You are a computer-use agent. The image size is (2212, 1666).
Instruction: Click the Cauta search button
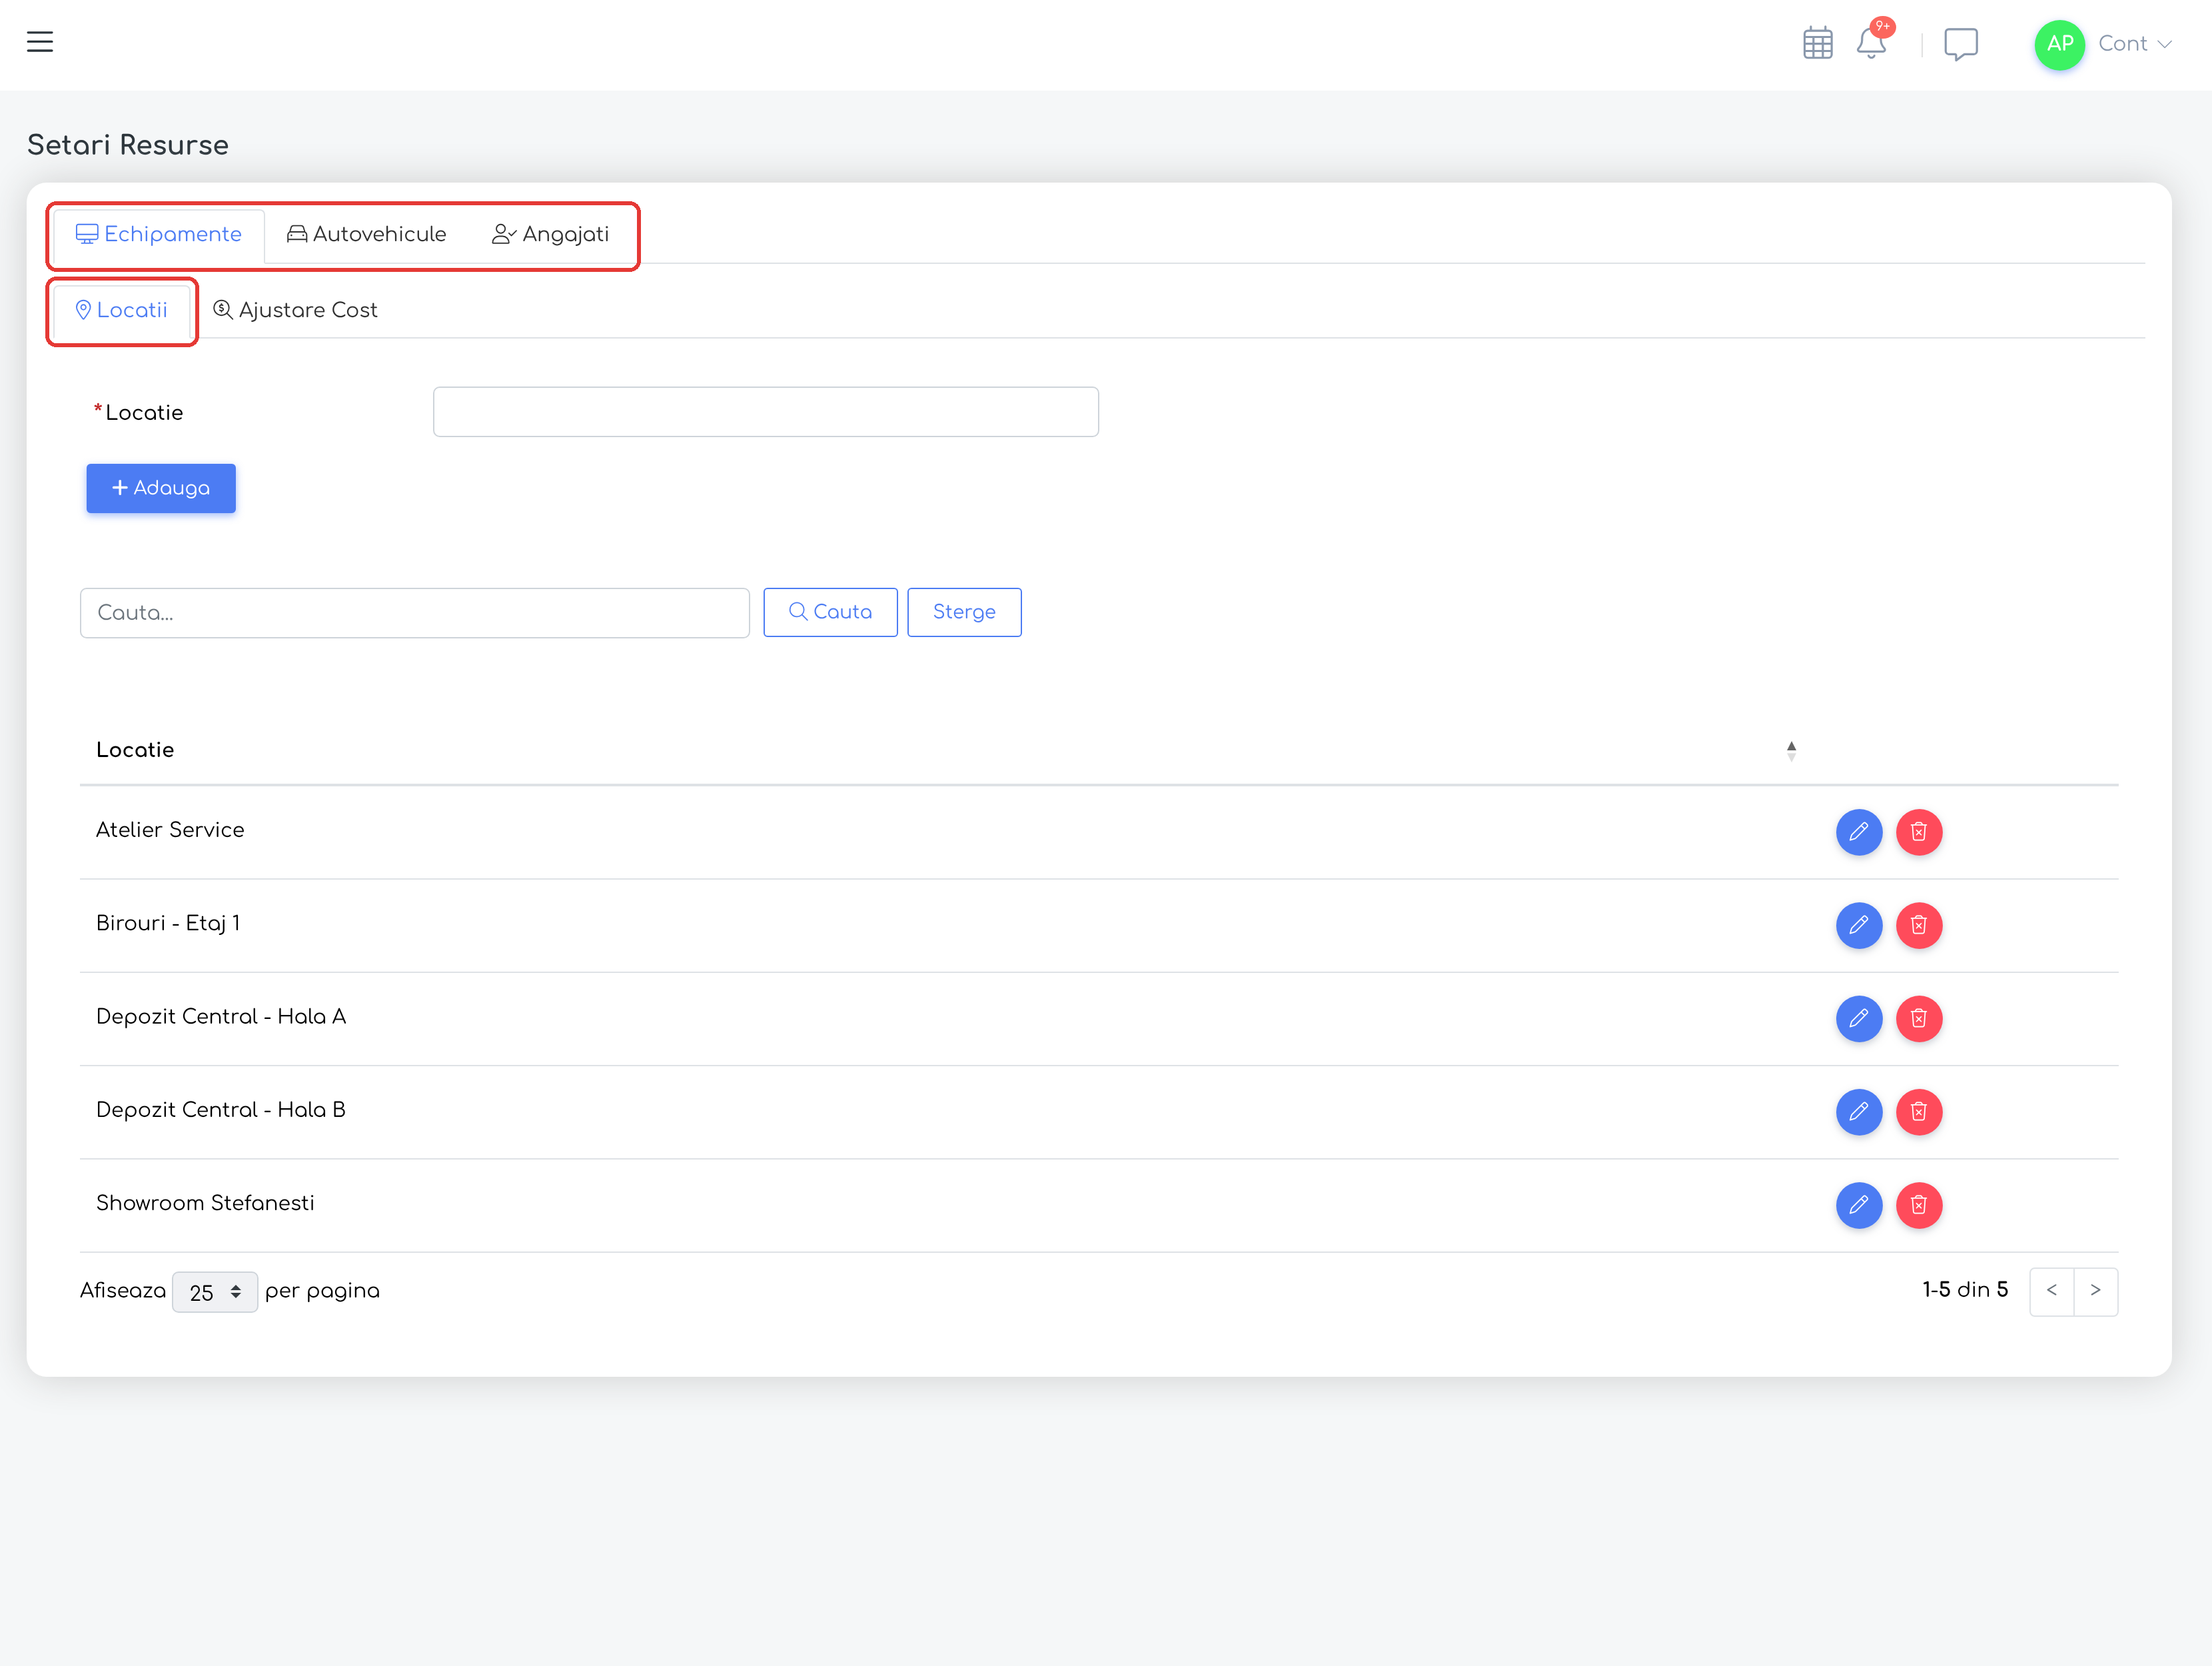830,612
